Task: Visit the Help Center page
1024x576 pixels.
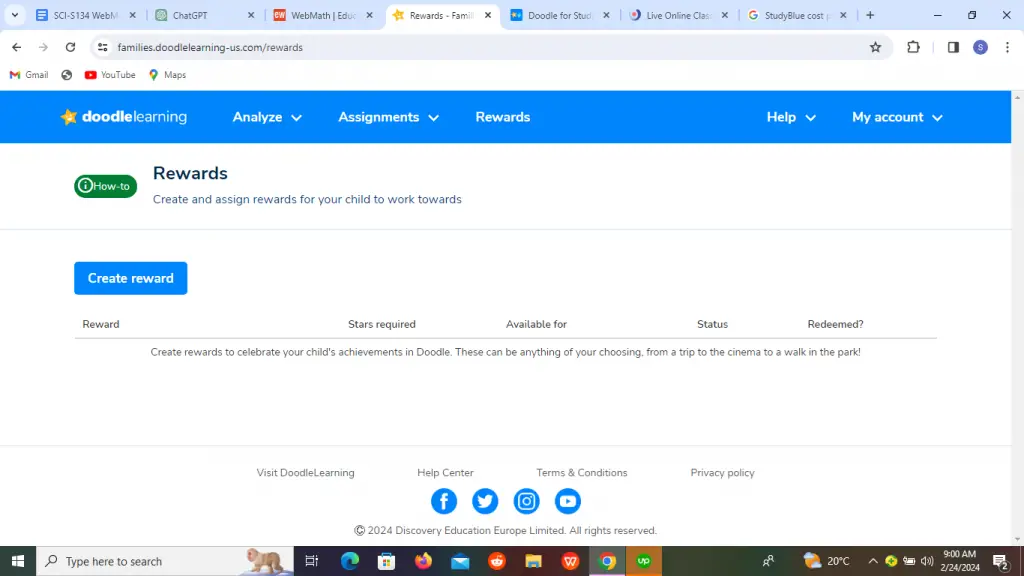Action: 445,472
